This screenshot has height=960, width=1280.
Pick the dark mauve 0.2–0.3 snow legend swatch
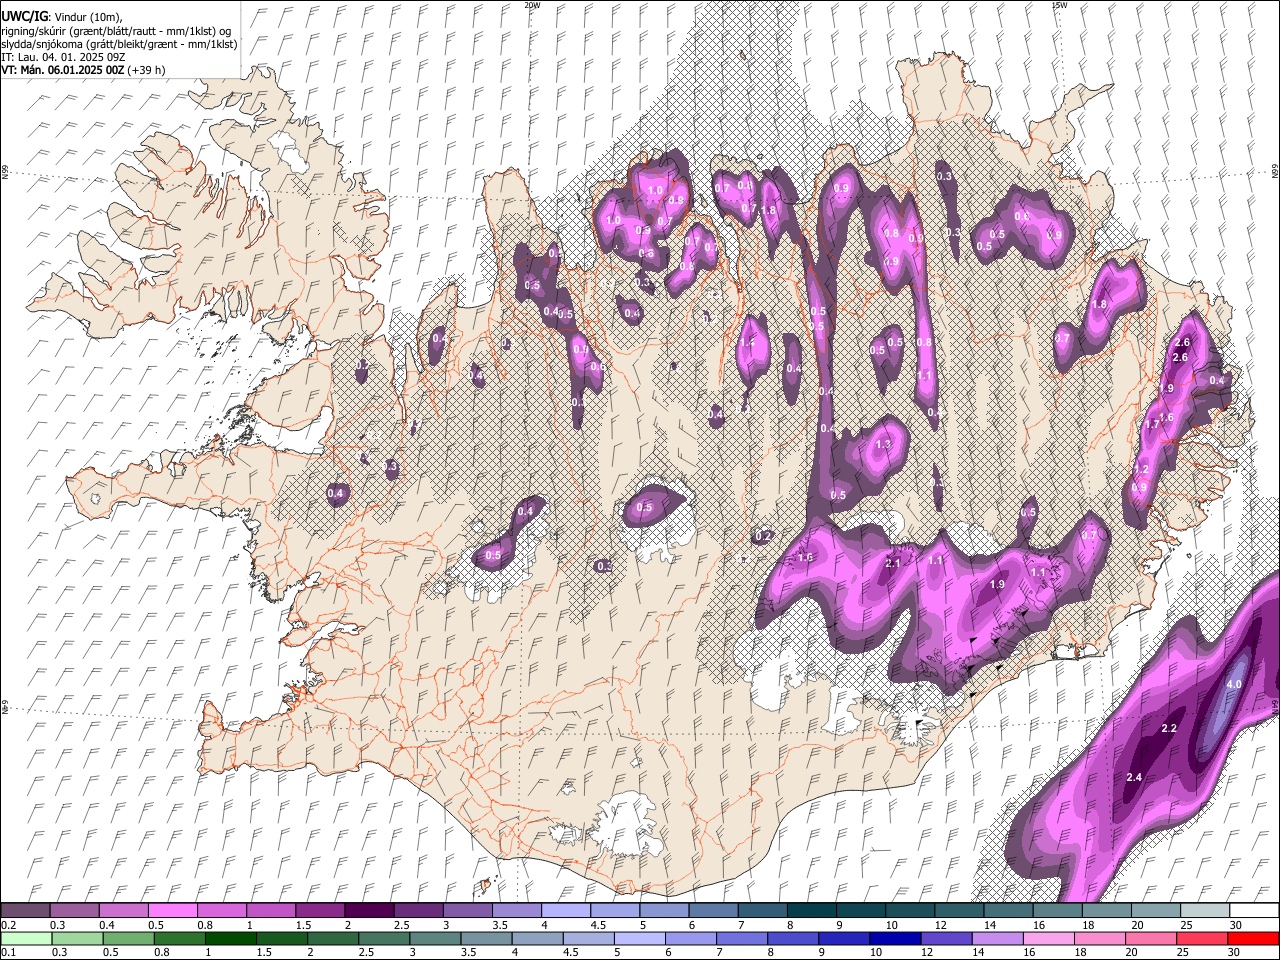tap(25, 911)
